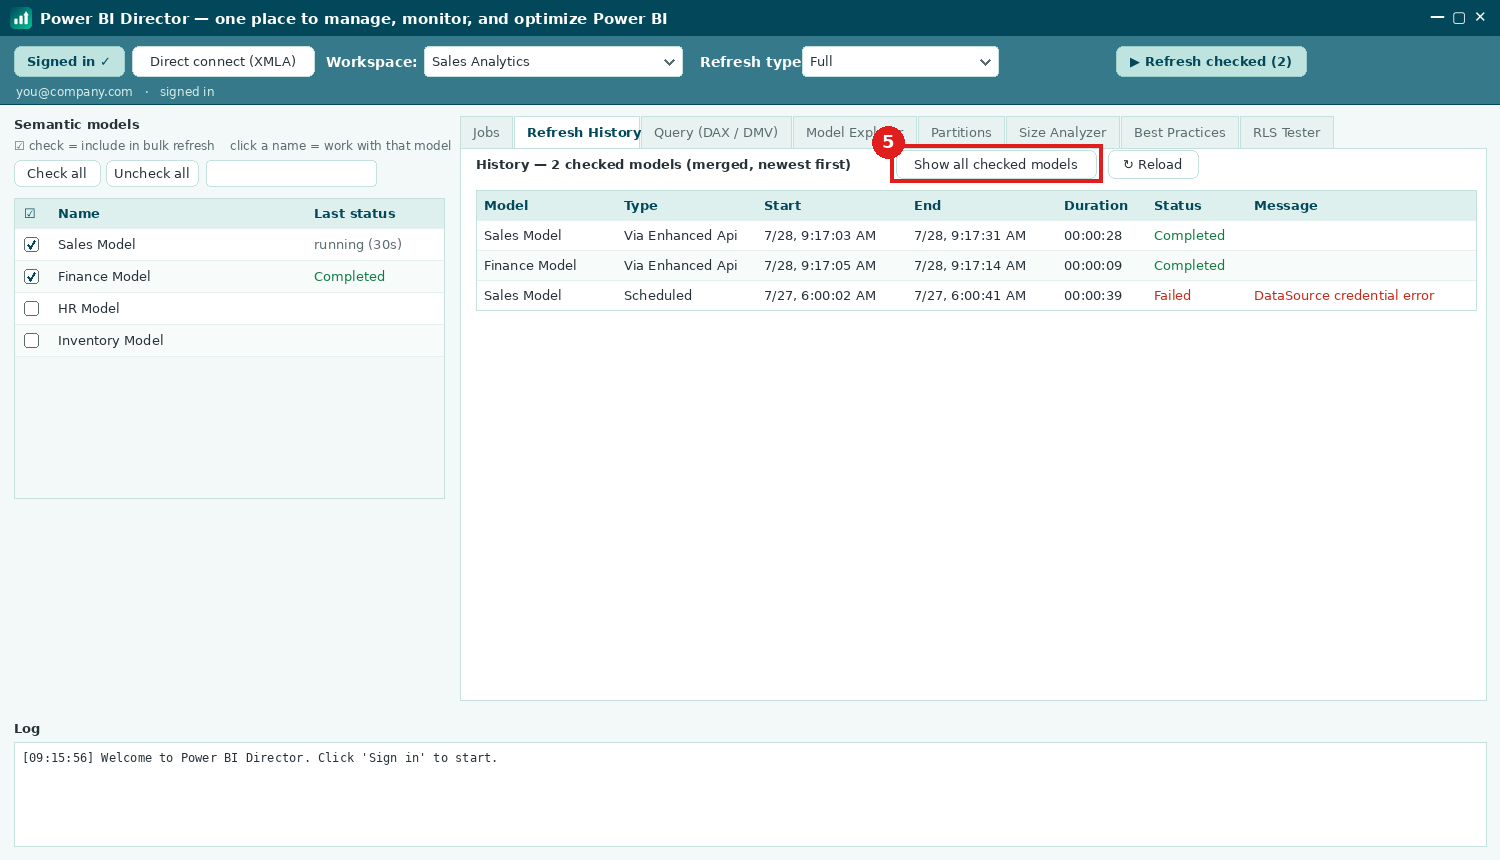The image size is (1500, 860).
Task: Click the DataSource credential error message
Action: 1344,295
